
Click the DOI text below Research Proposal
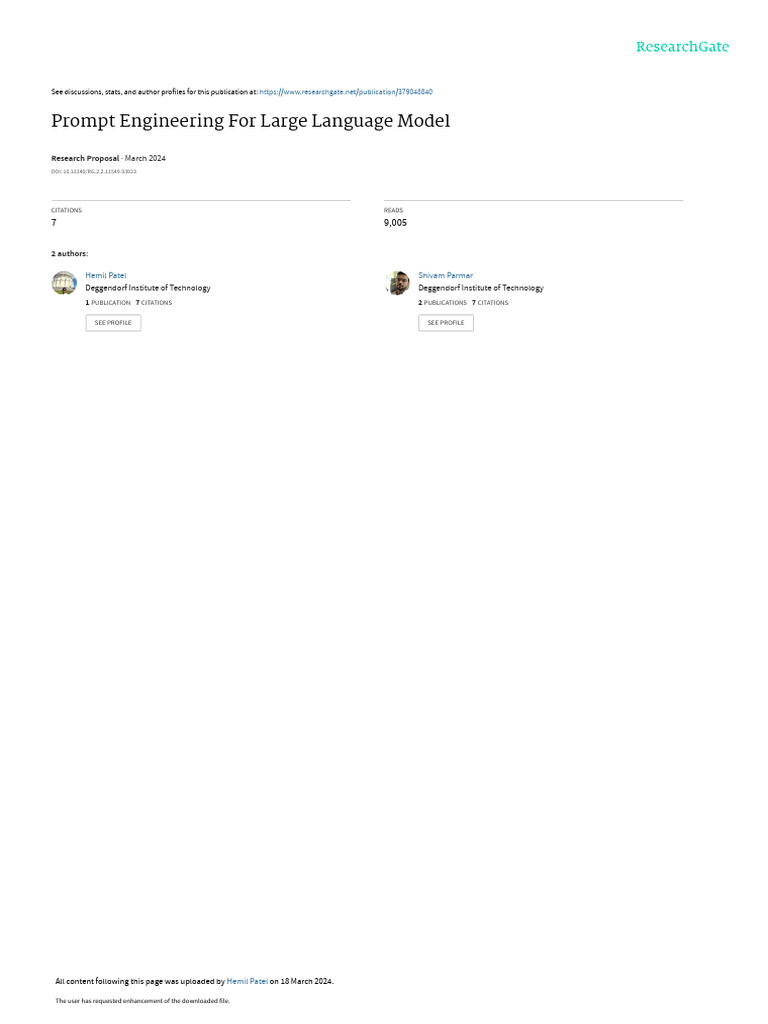click(94, 172)
